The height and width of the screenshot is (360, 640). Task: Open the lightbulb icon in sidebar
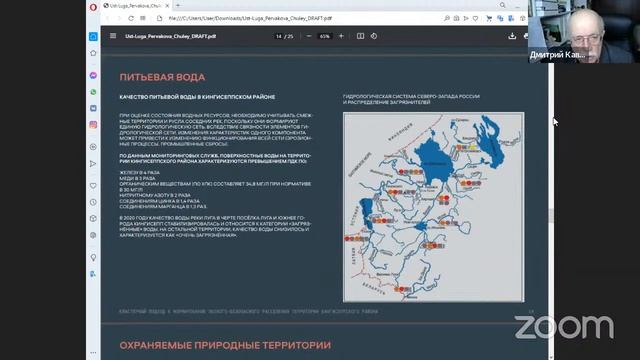(x=93, y=257)
